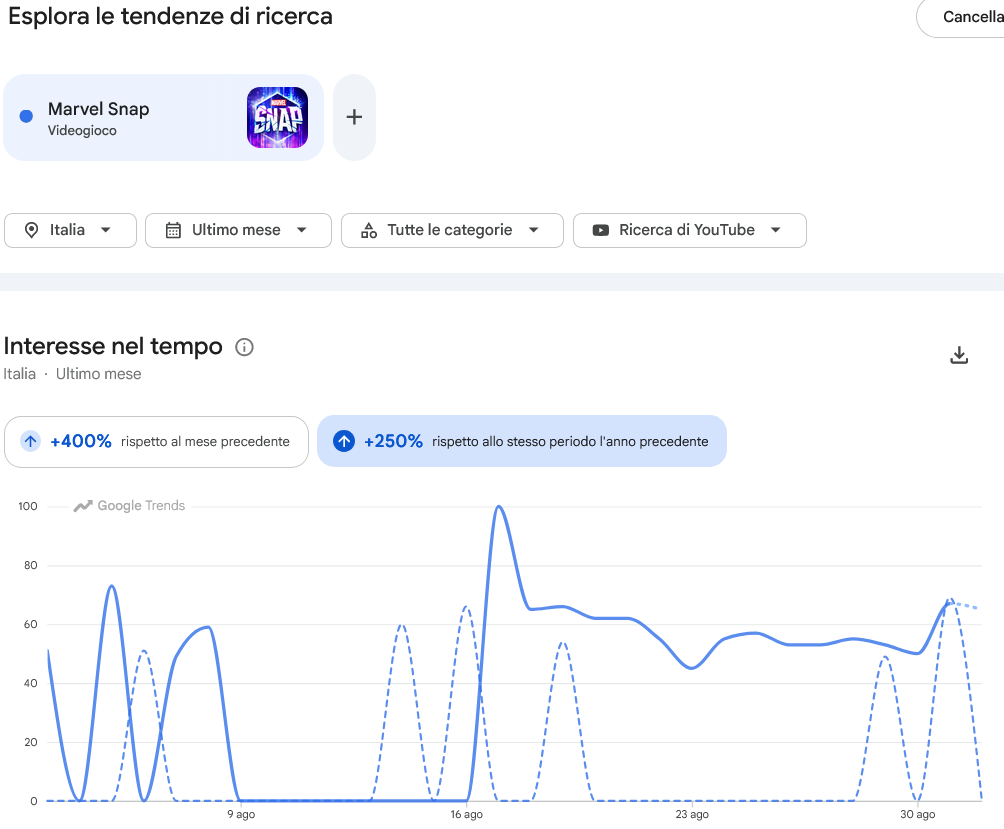Click the Marvel Snap game thumbnail
The height and width of the screenshot is (829, 1004).
(x=277, y=117)
